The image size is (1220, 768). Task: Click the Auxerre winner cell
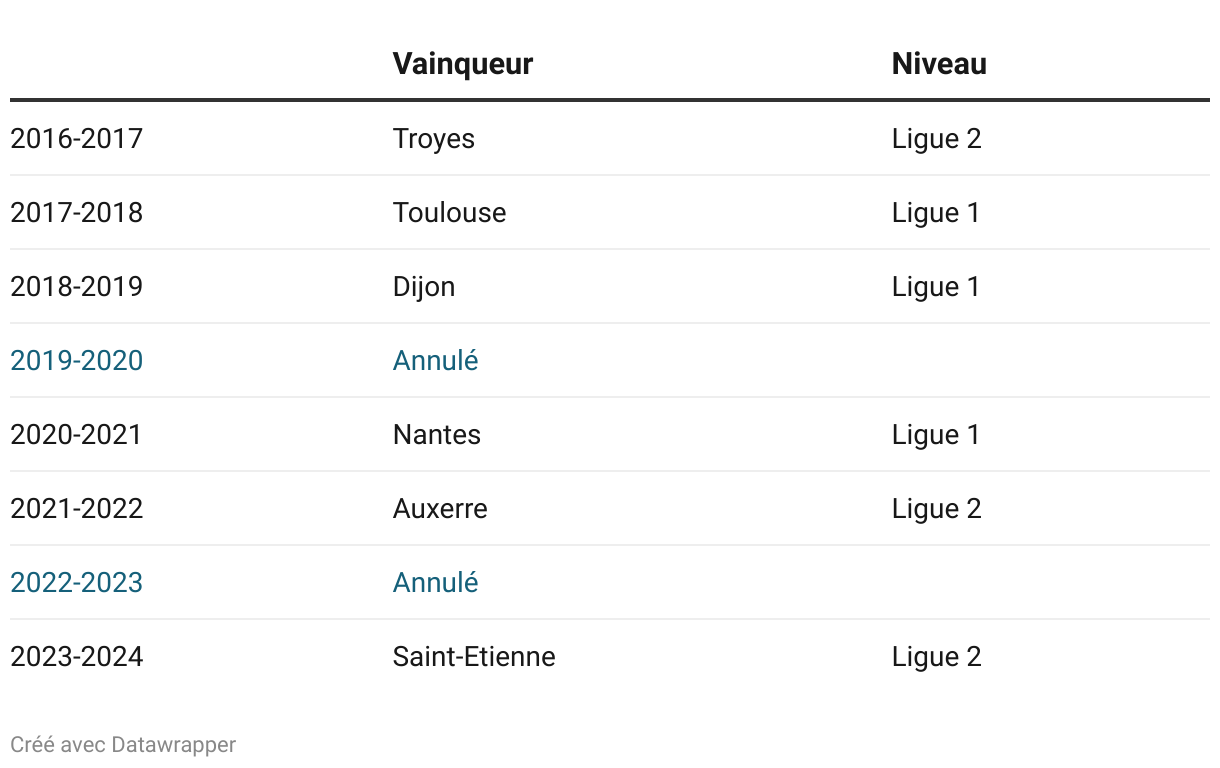click(x=440, y=508)
